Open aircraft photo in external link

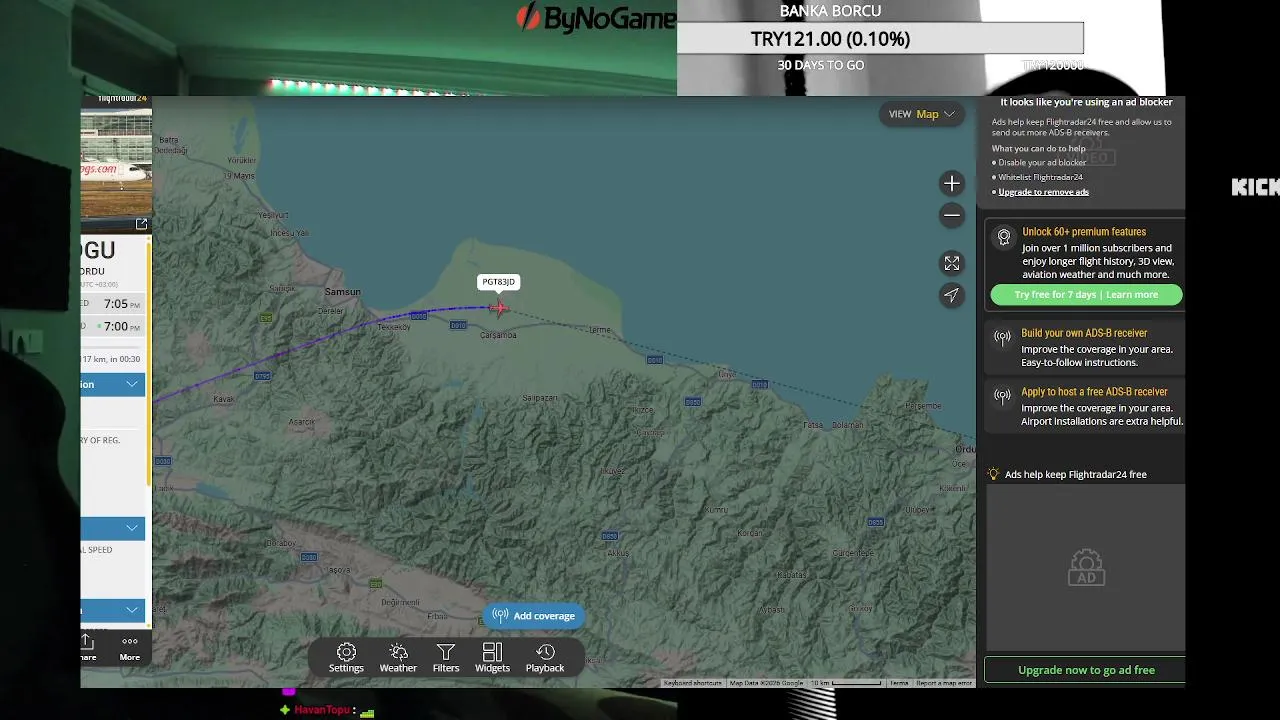141,224
